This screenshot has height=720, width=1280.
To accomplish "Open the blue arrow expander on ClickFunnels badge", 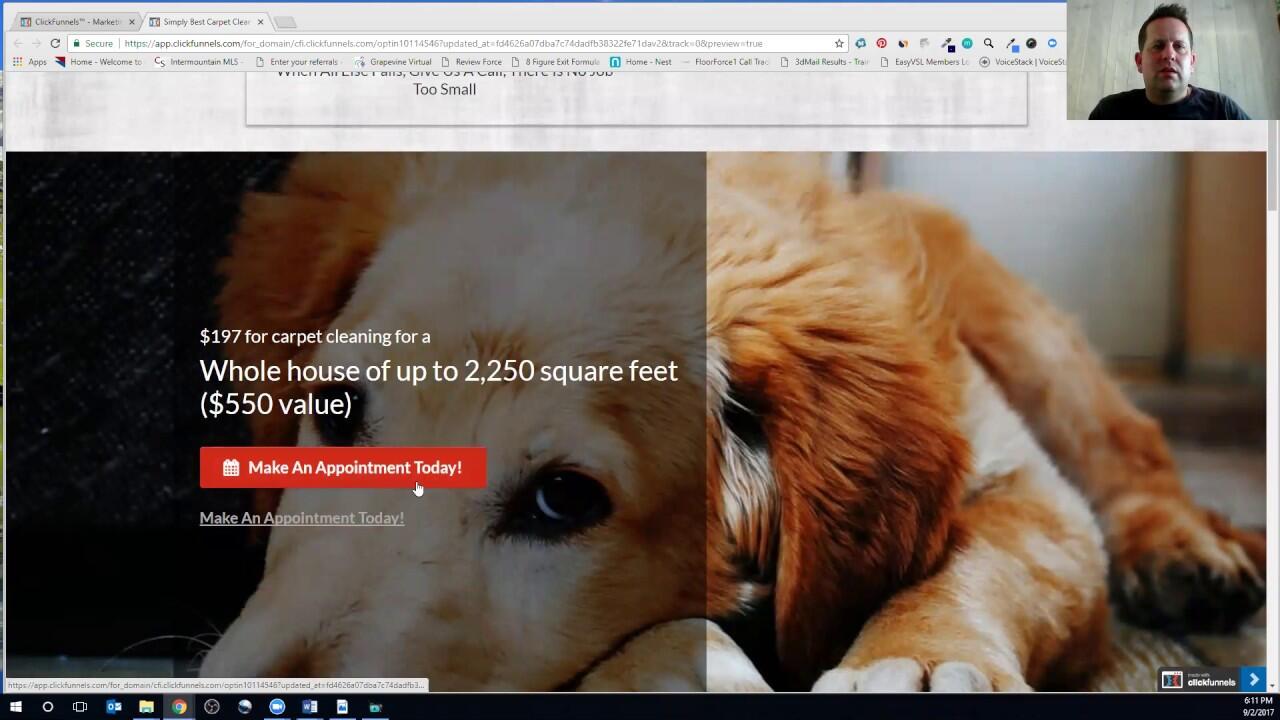I will click(1254, 679).
